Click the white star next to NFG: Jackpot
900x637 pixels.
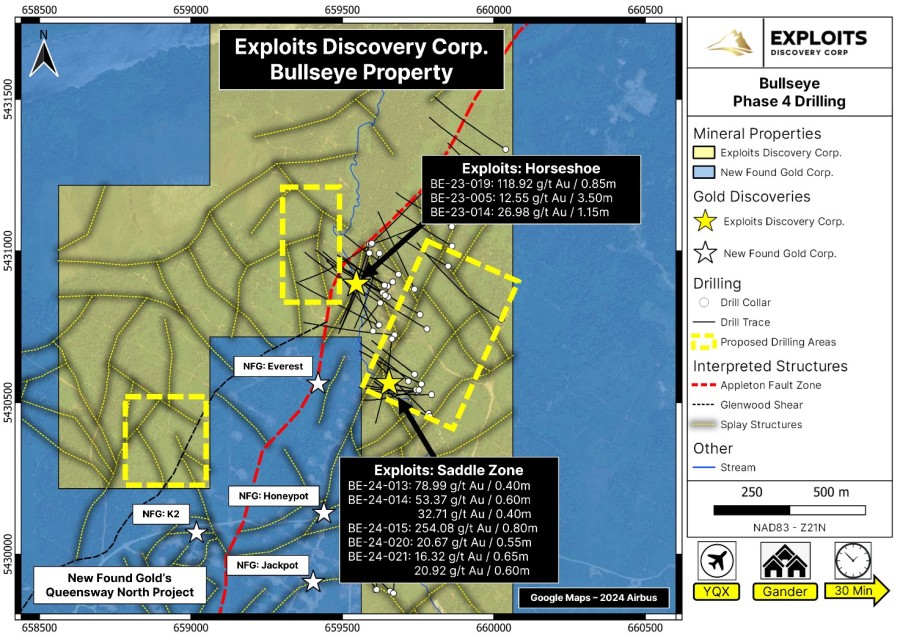click(313, 581)
